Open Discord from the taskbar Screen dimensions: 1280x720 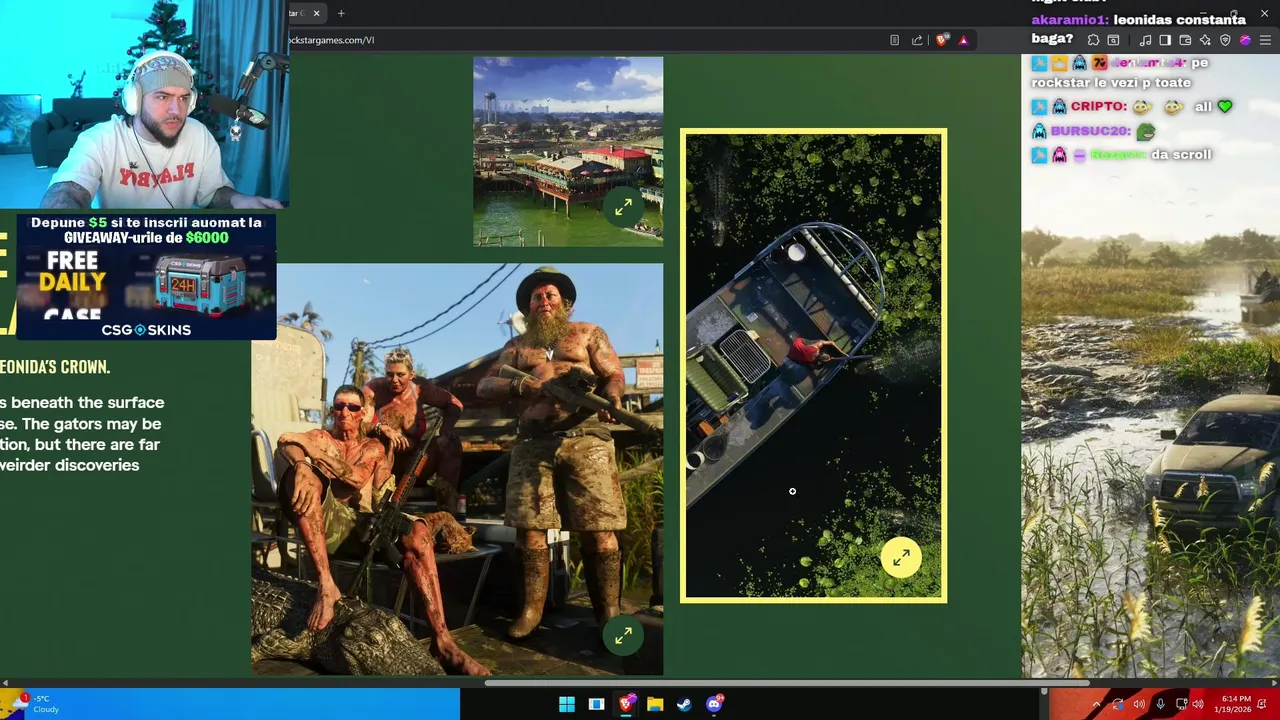(x=714, y=704)
